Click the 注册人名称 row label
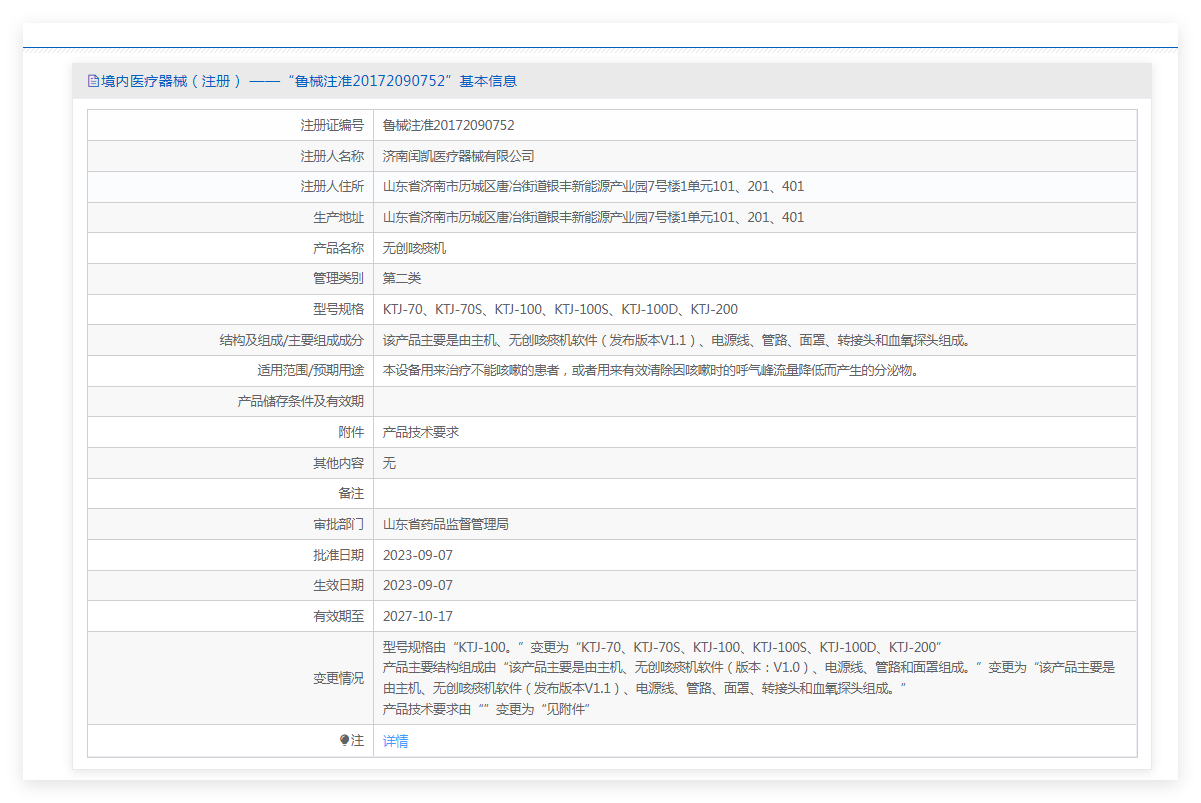 click(332, 156)
